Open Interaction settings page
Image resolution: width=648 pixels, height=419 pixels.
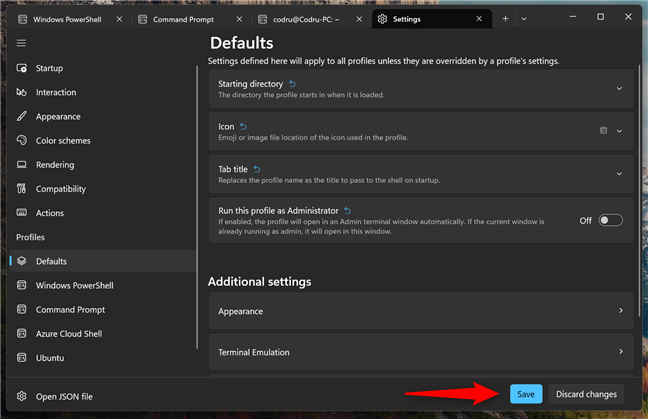pyautogui.click(x=102, y=92)
